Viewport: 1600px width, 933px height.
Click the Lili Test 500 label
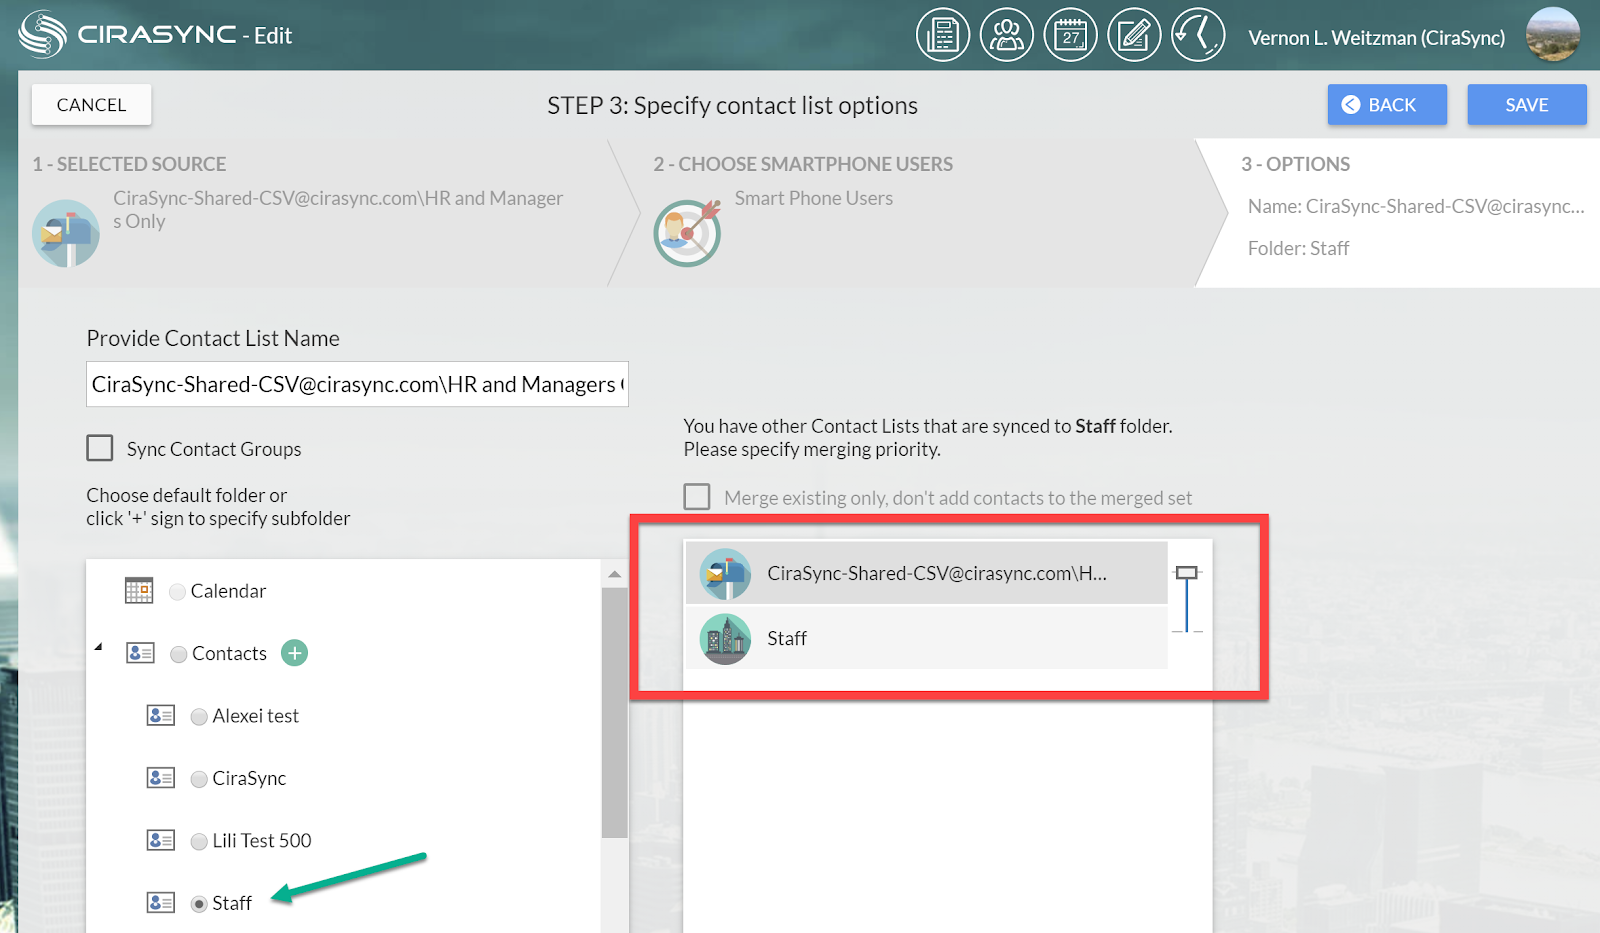click(262, 841)
